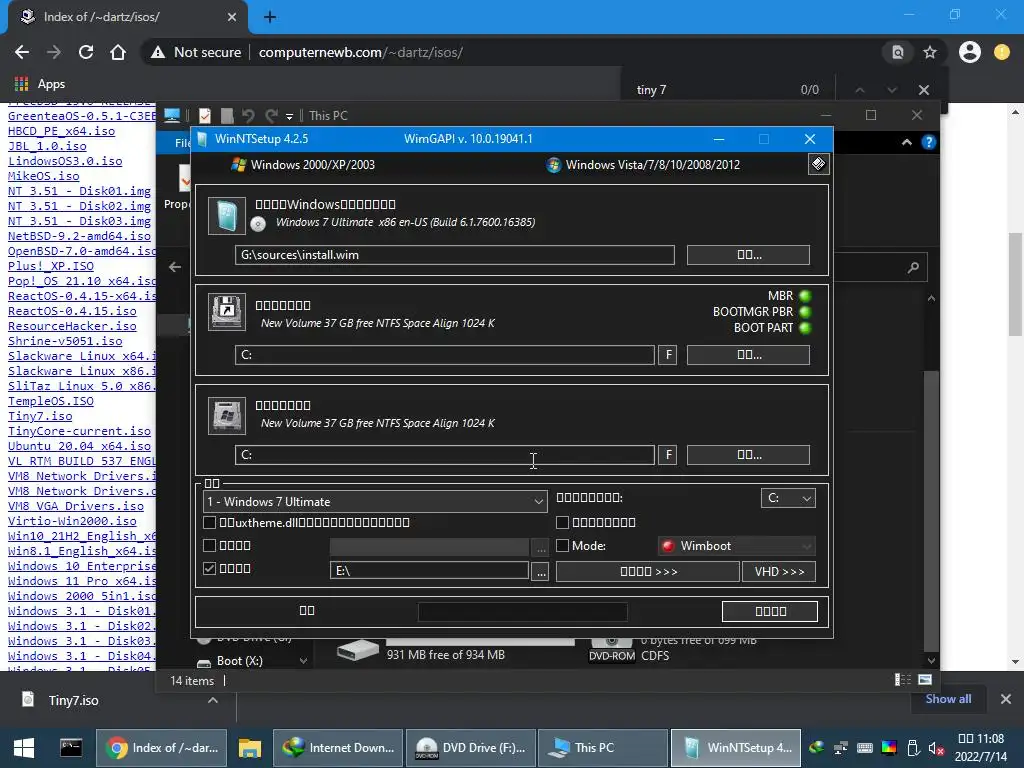Screen dimensions: 1024x768
Task: Click the VHD >>> button
Action: tap(779, 571)
